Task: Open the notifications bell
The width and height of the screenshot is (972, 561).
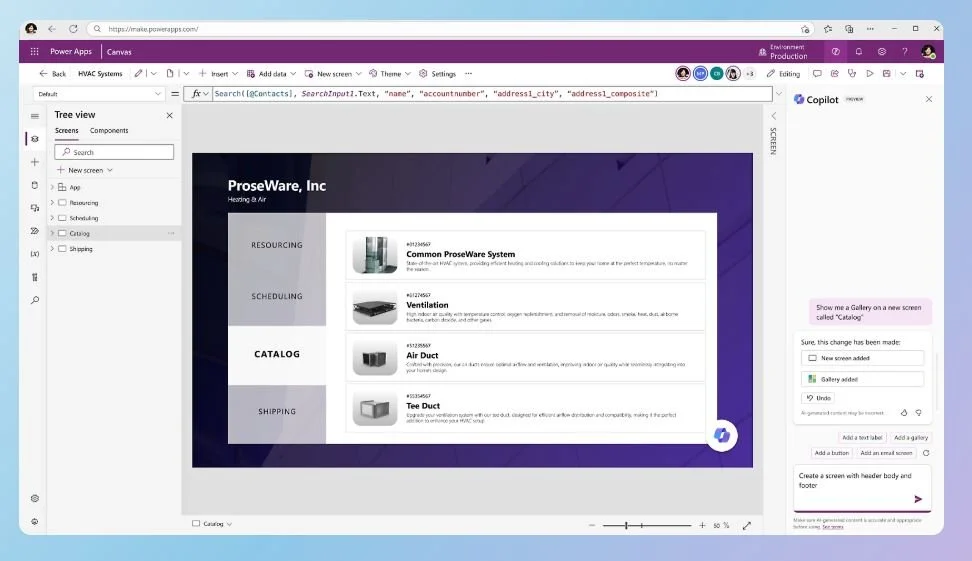Action: click(x=859, y=51)
